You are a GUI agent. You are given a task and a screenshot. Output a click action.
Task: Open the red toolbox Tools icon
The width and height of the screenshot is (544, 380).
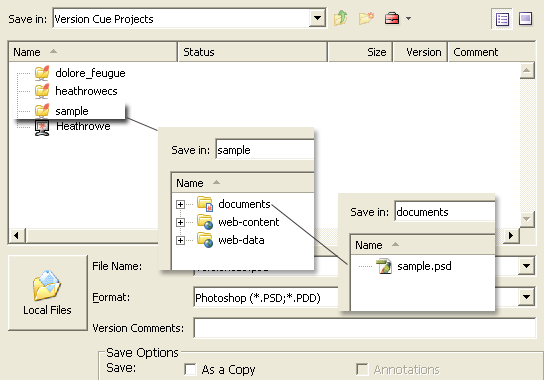click(392, 18)
